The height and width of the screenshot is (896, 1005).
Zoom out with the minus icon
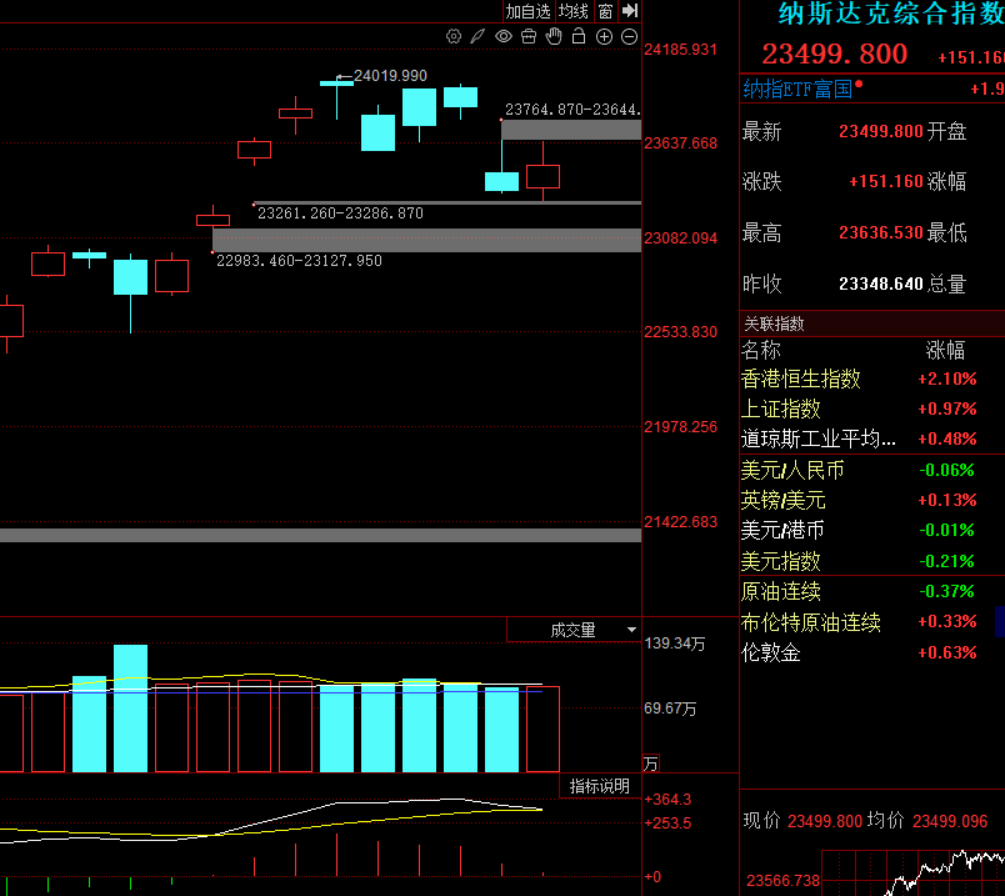coord(629,37)
